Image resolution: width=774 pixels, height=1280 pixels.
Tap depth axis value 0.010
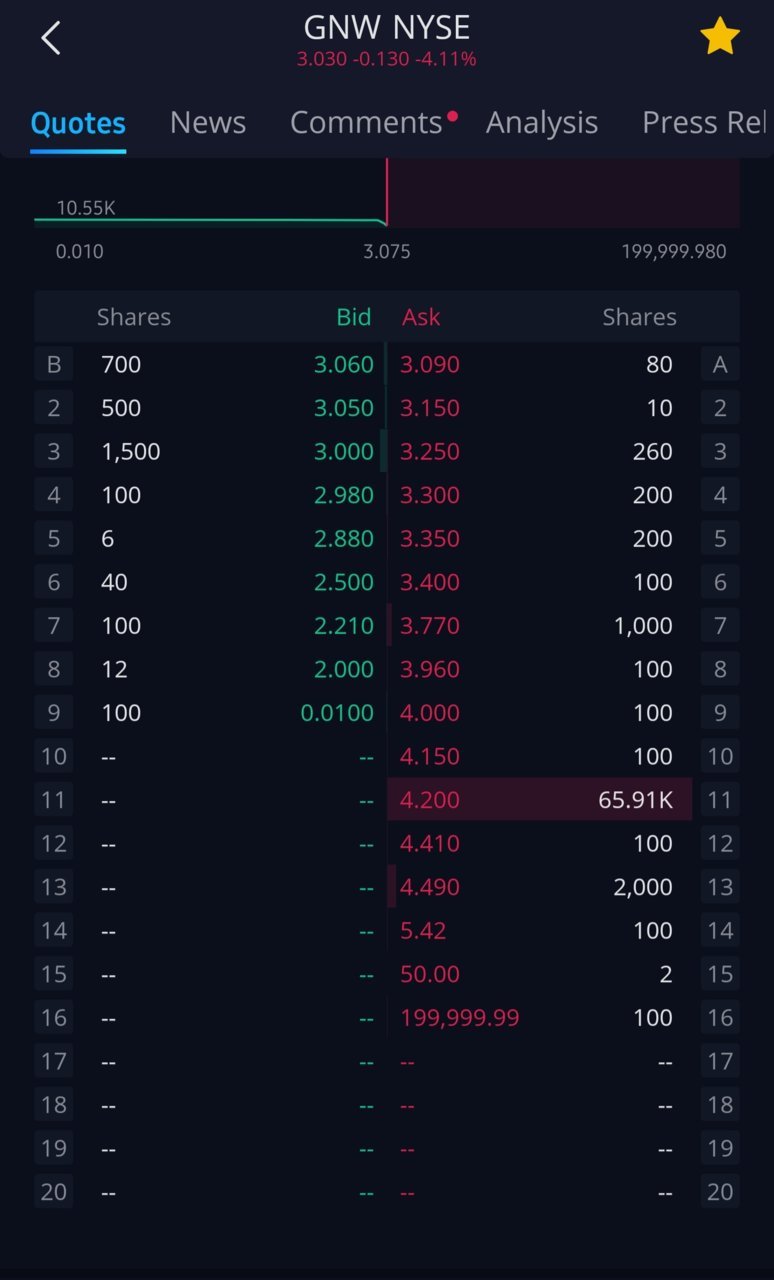(80, 251)
